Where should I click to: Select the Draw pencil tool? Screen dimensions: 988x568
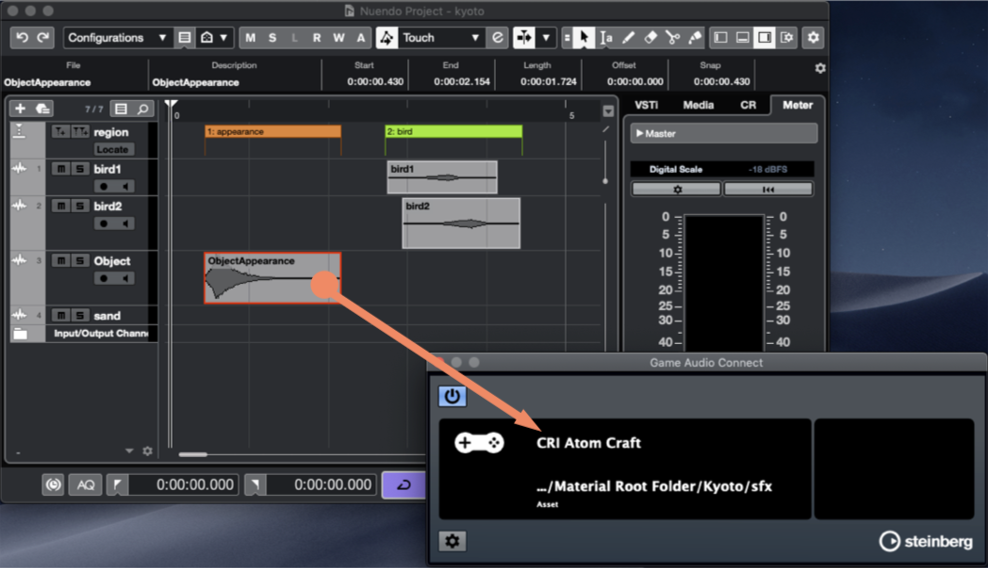(x=628, y=38)
